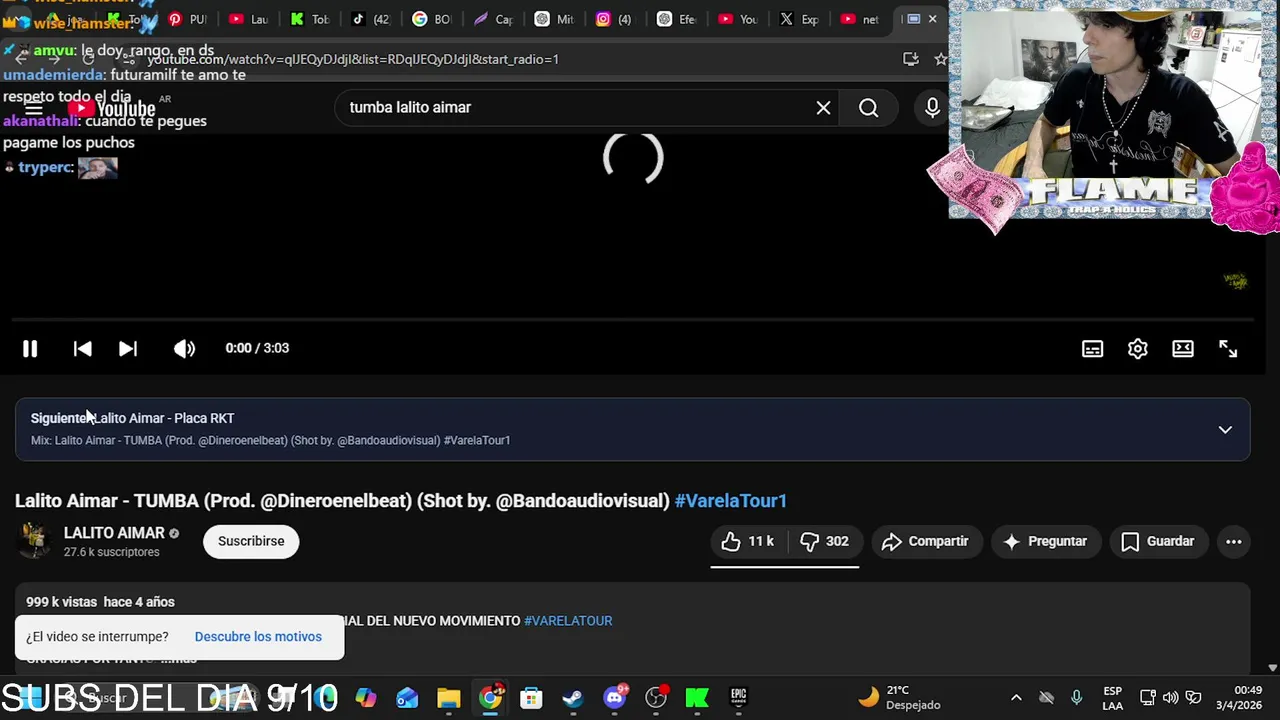Expand description with '...más'
Viewport: 1280px width, 720px height.
[179, 658]
